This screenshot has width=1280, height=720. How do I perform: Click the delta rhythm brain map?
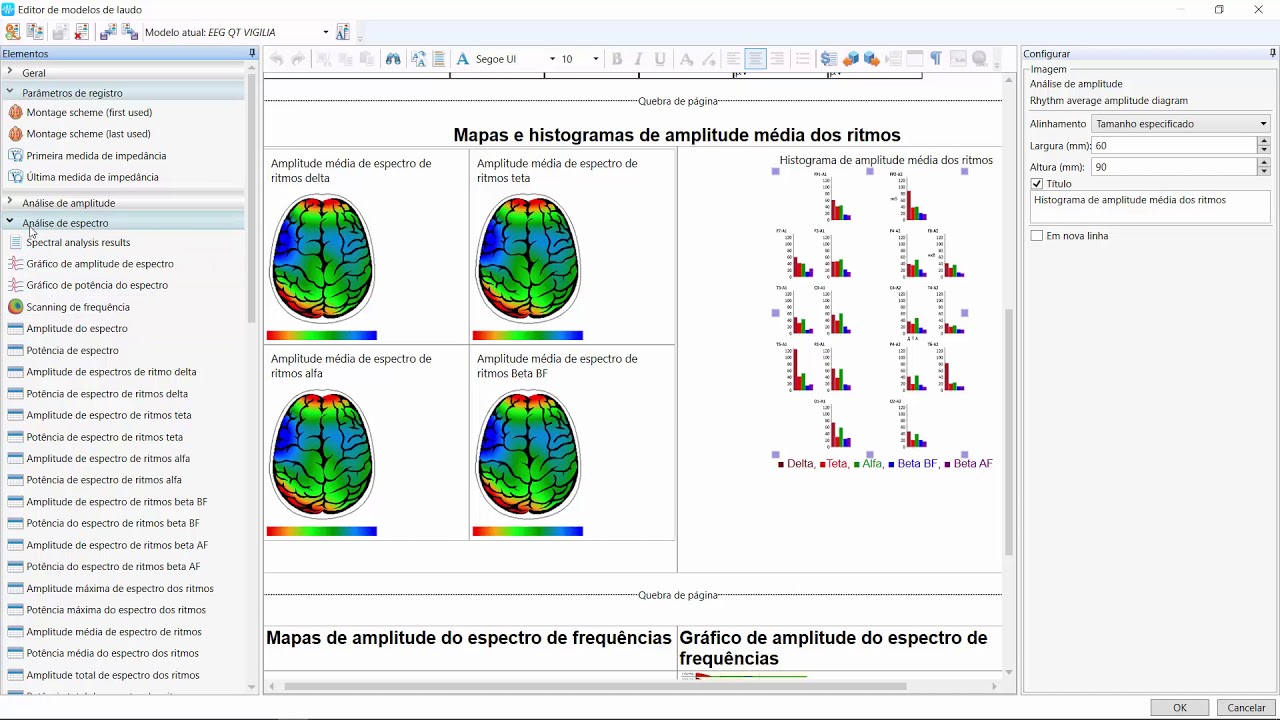[x=322, y=257]
